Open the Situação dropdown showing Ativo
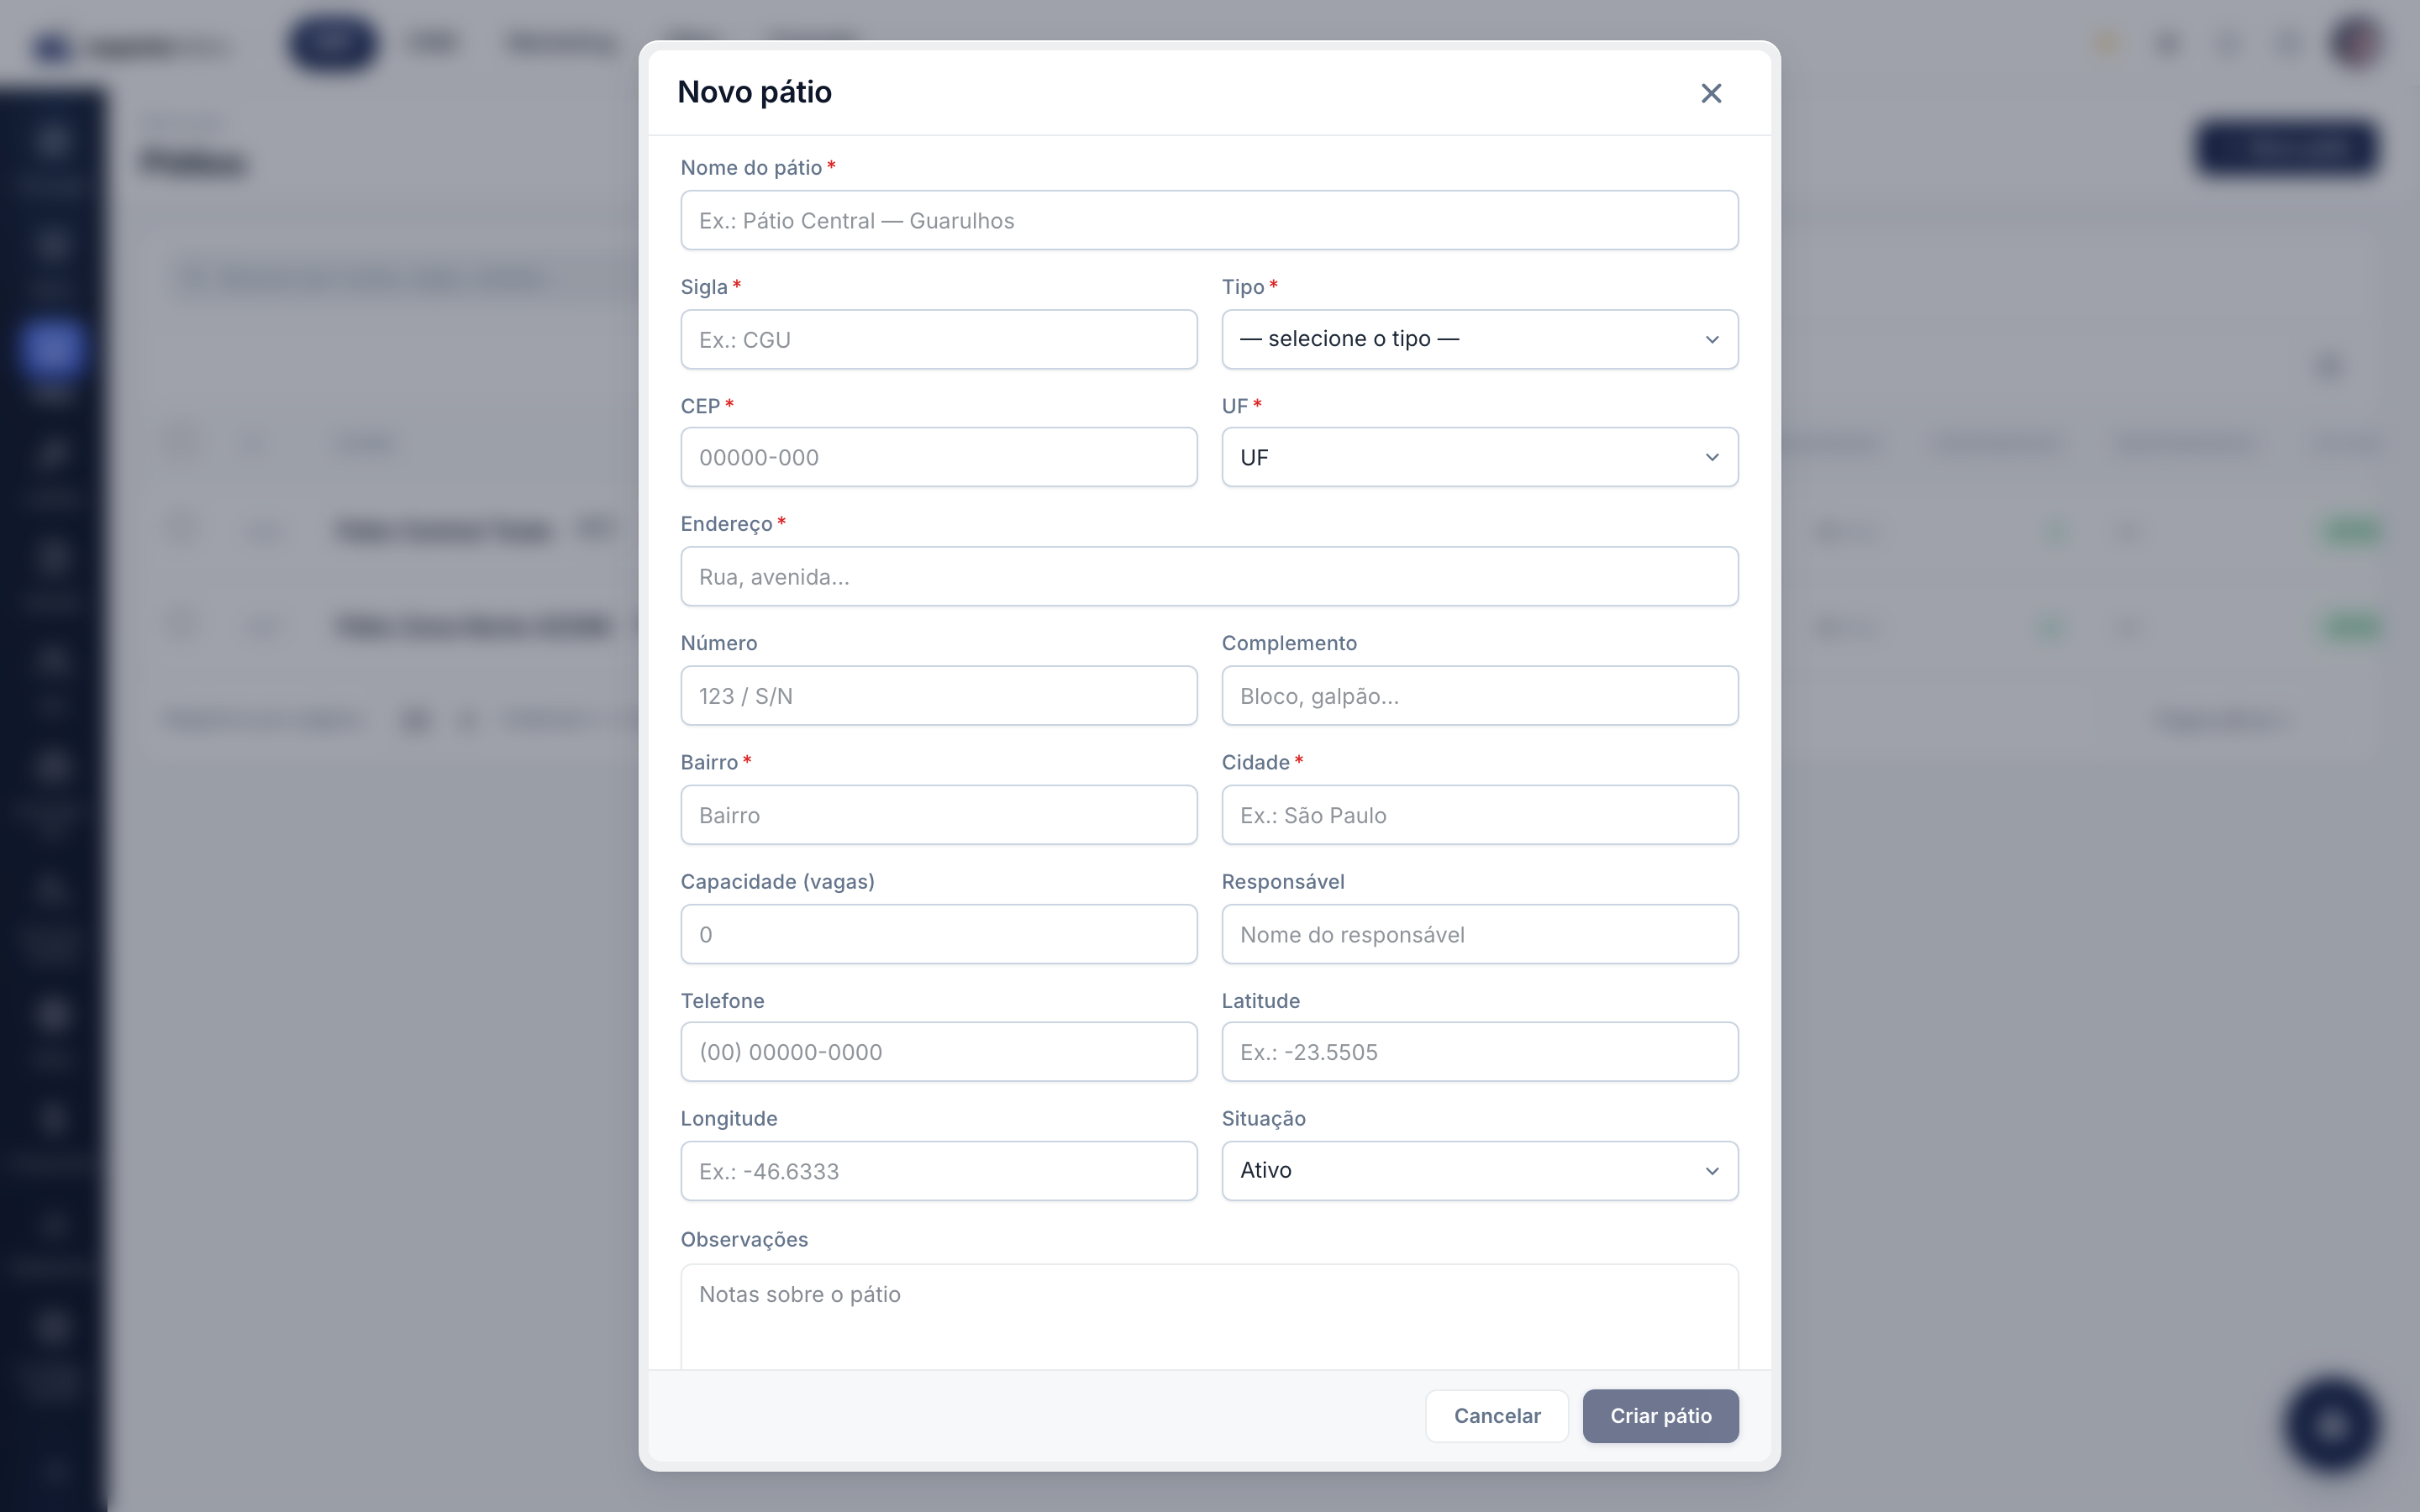The width and height of the screenshot is (2420, 1512). 1479,1170
